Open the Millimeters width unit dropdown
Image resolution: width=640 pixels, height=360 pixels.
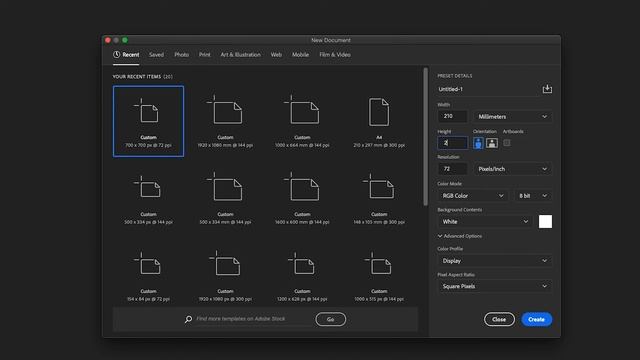(513, 117)
